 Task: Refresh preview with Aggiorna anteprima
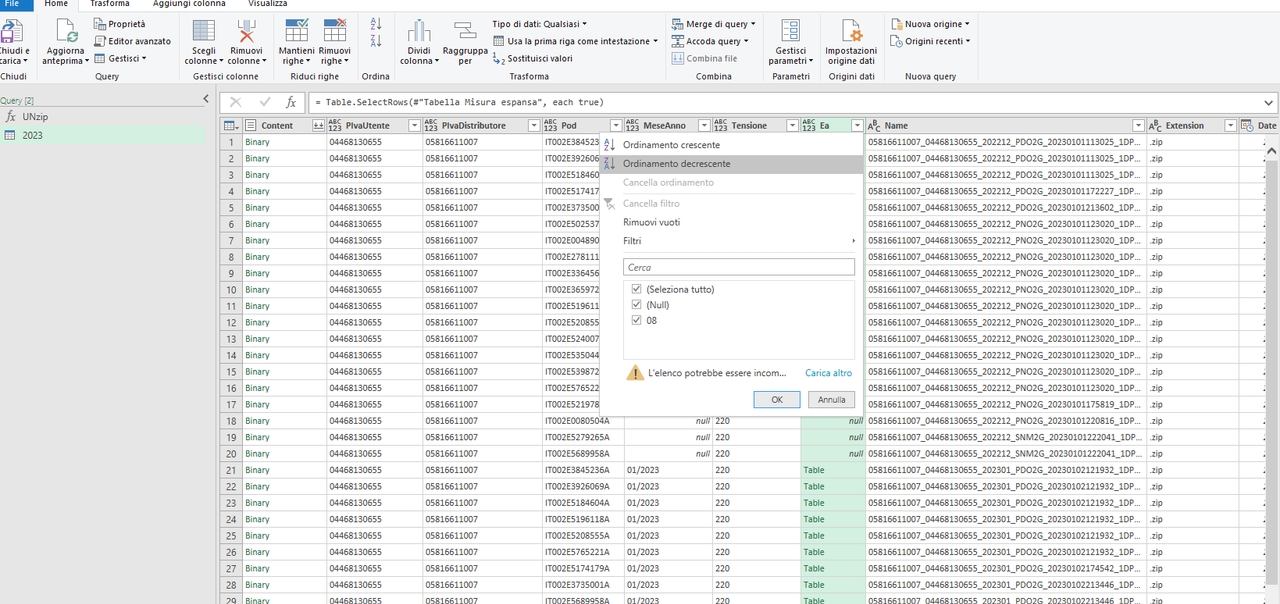65,42
